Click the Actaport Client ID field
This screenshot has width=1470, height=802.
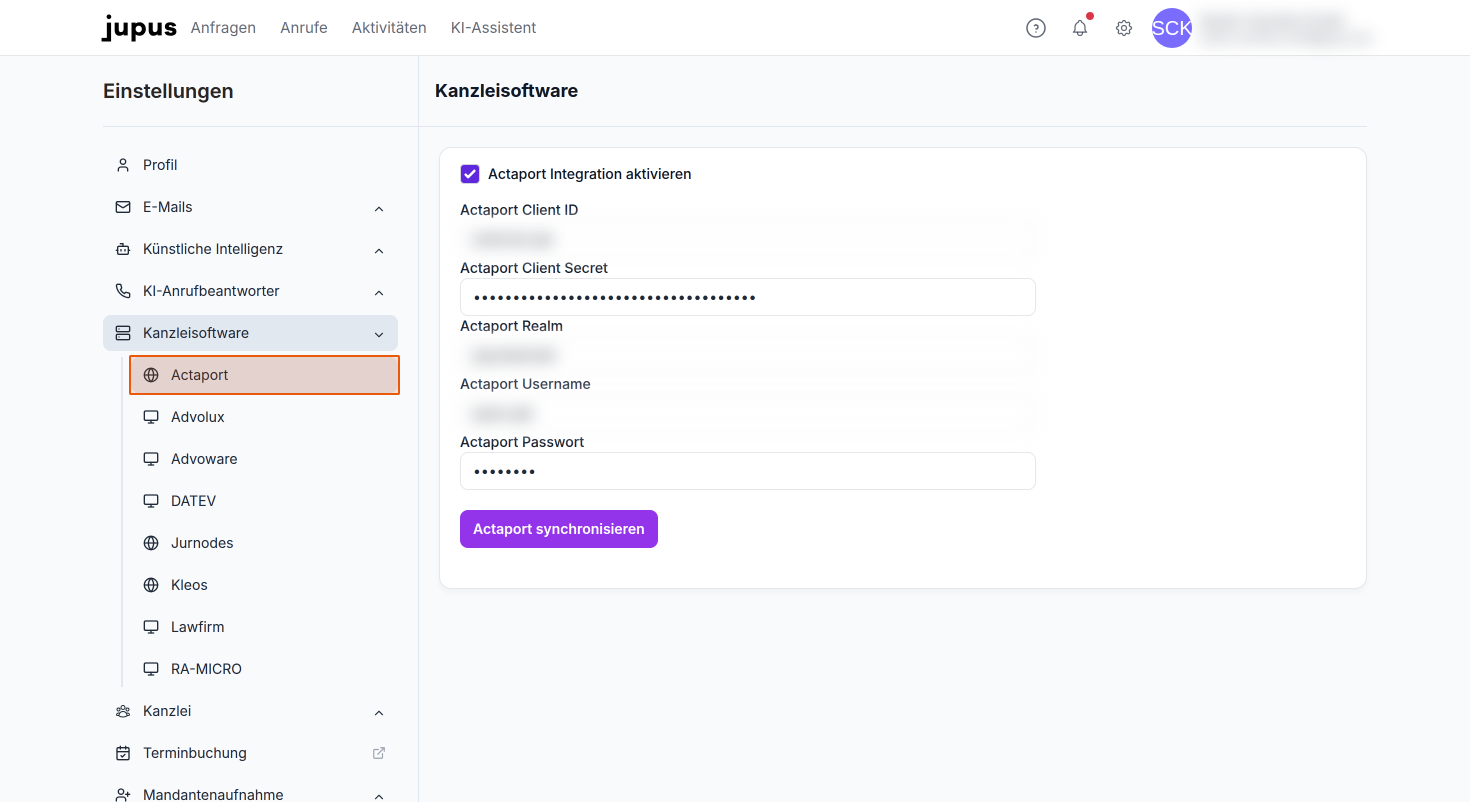pyautogui.click(x=748, y=239)
